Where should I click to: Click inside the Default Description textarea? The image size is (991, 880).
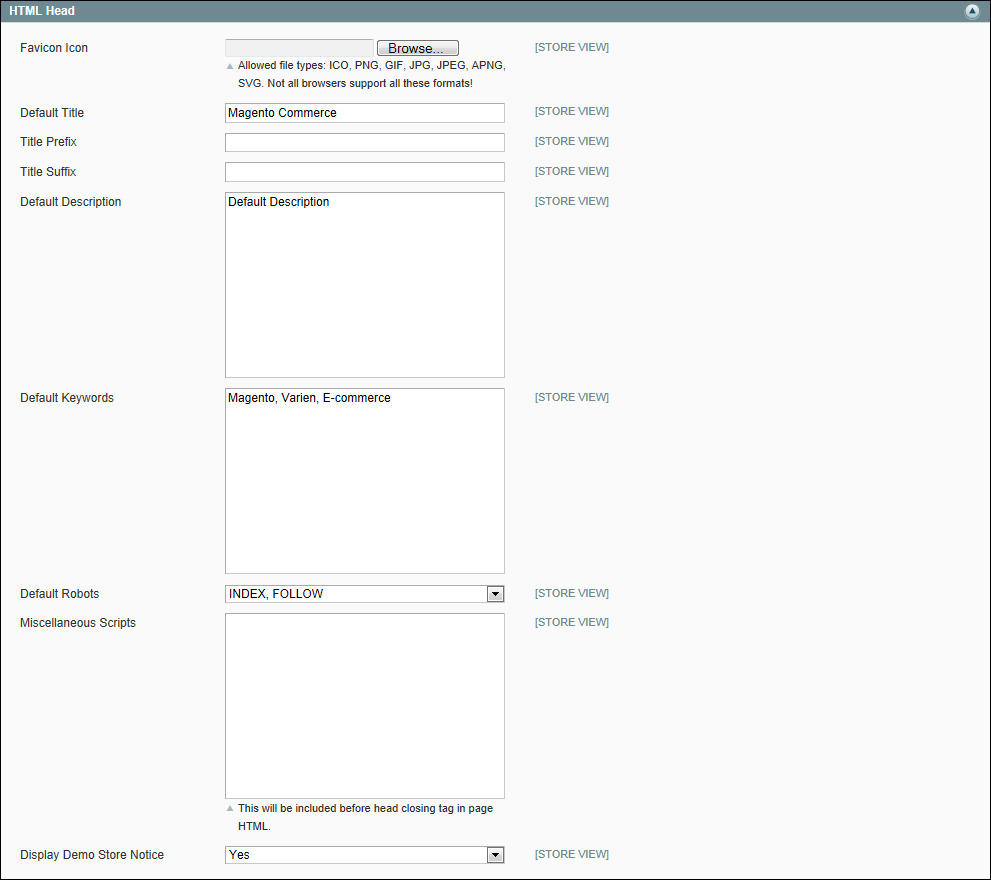365,285
